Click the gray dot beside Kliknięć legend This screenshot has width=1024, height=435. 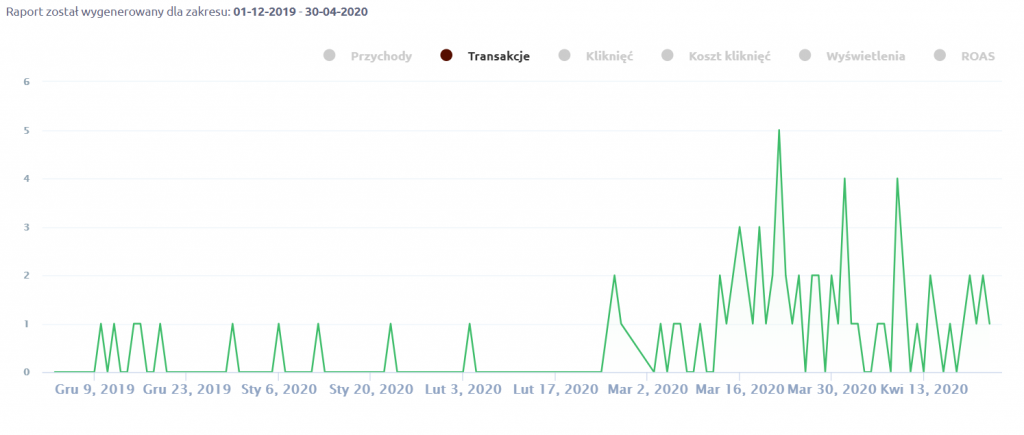point(564,56)
